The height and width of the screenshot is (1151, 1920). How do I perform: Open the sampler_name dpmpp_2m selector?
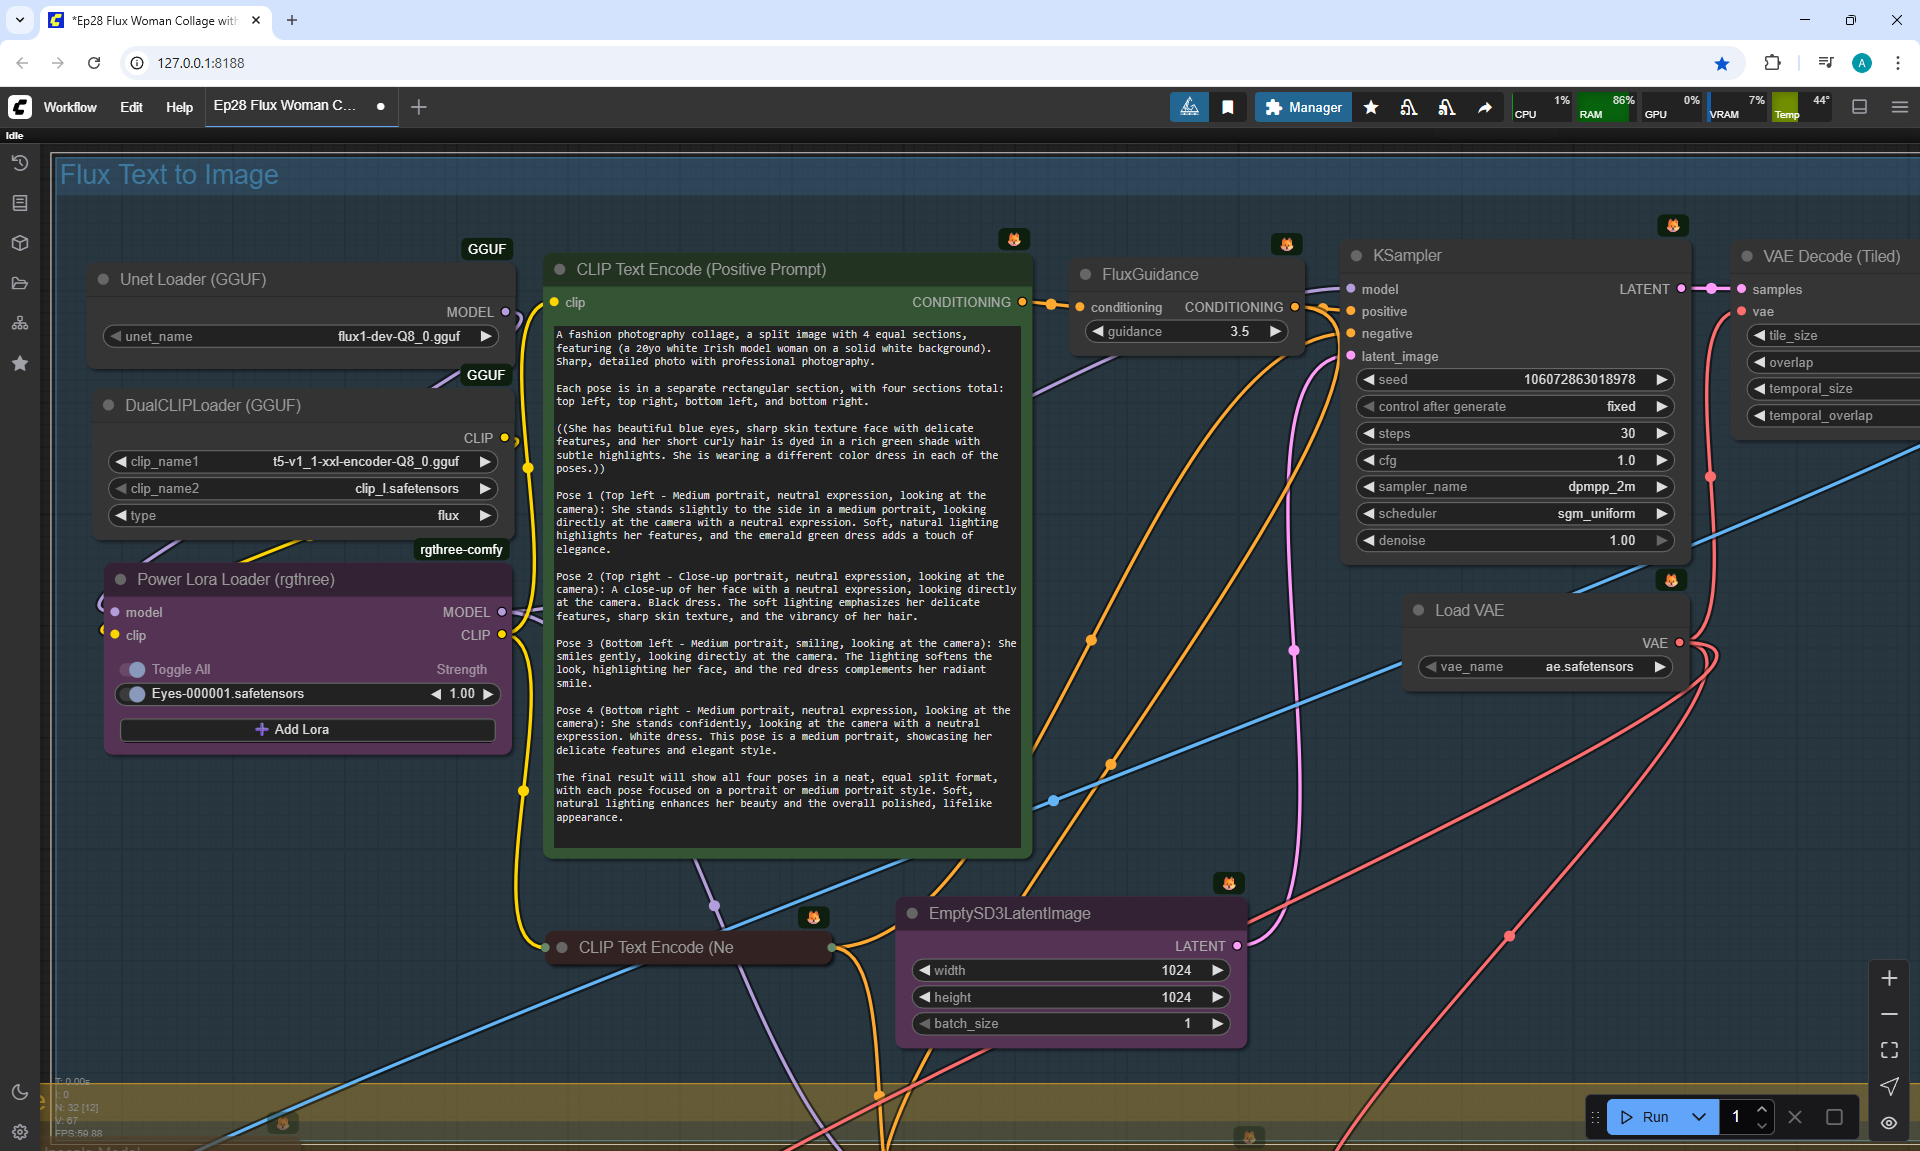[x=1514, y=487]
